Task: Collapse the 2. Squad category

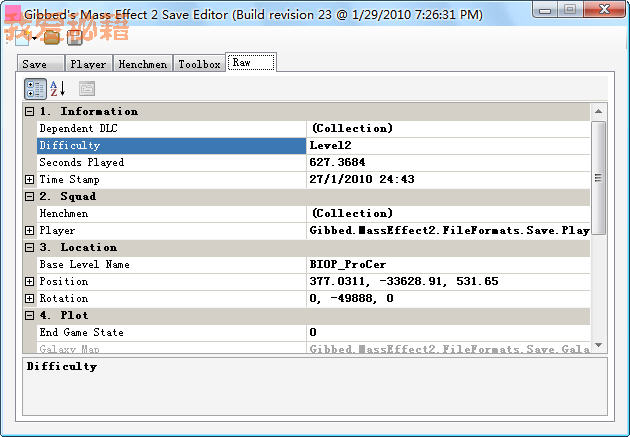Action: pyautogui.click(x=30, y=197)
